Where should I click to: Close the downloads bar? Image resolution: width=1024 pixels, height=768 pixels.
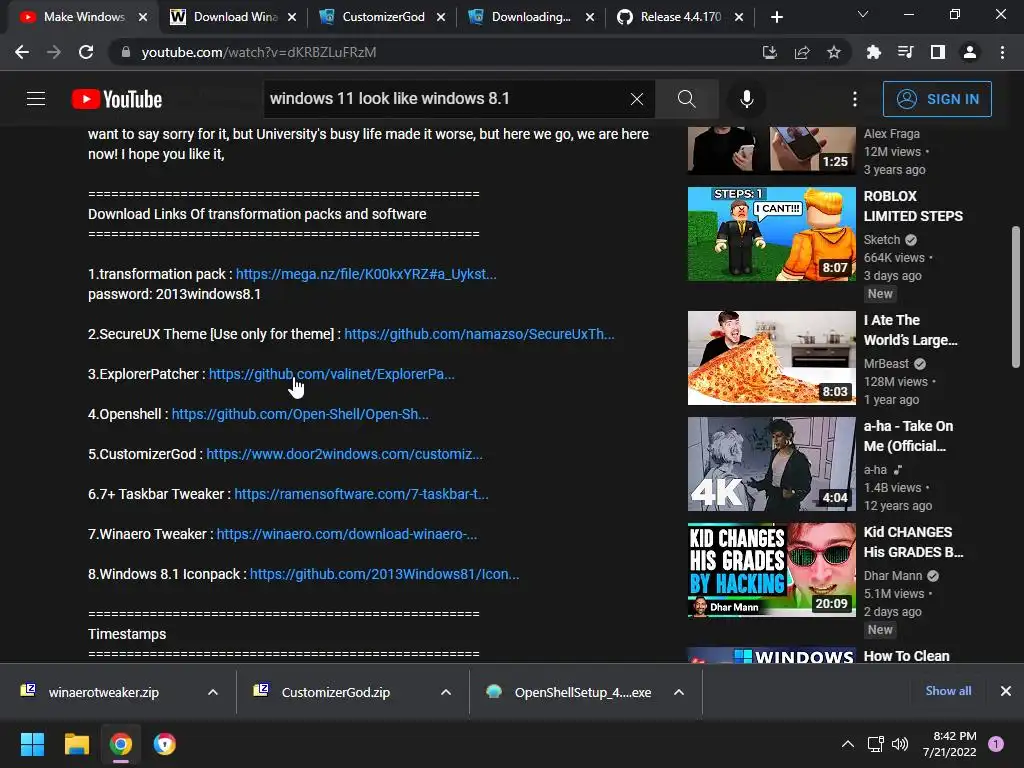pos(1006,691)
